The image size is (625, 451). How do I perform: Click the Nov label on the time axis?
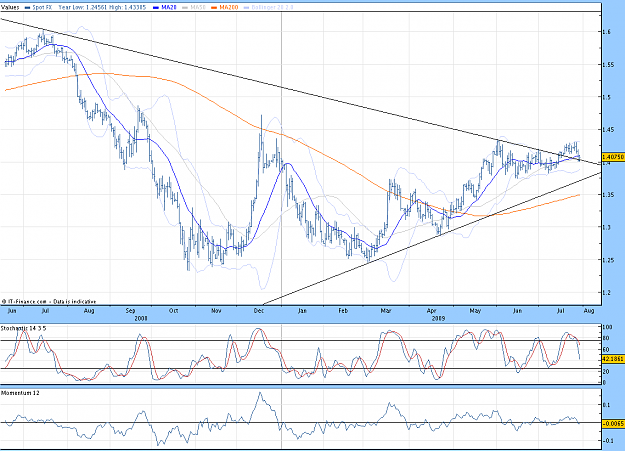(x=216, y=311)
